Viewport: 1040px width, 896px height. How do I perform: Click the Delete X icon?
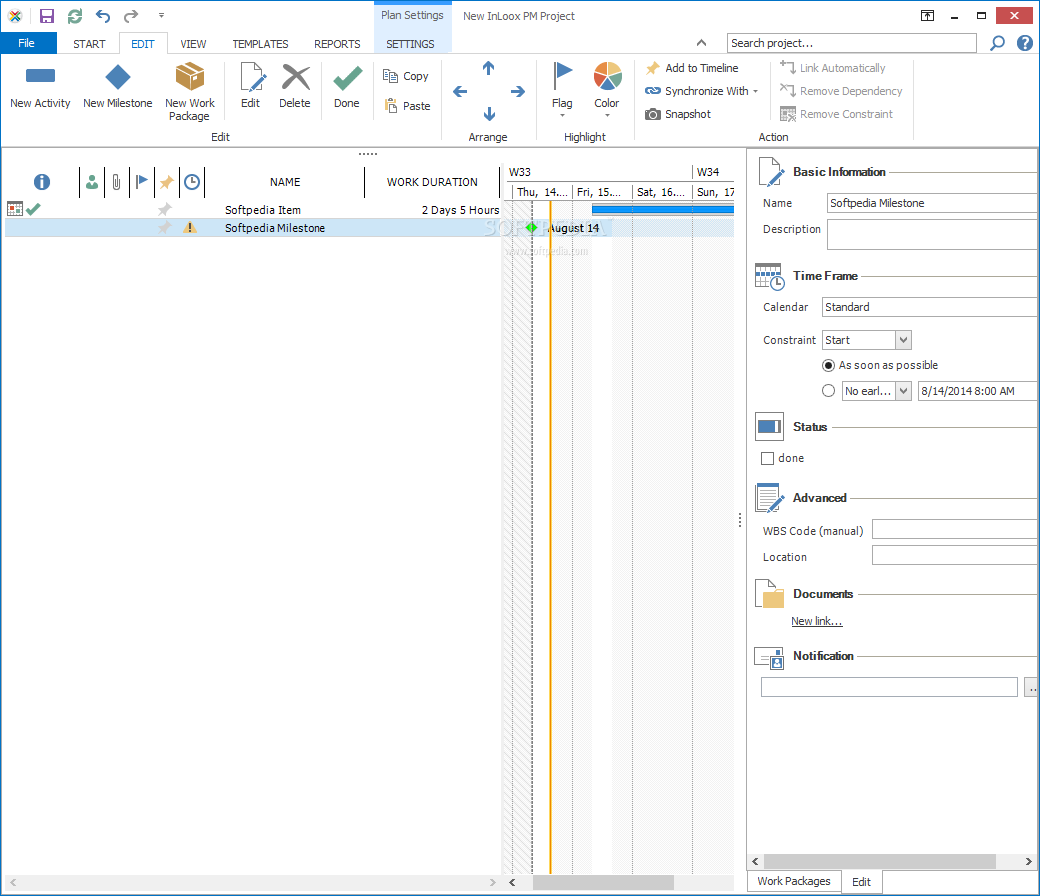pyautogui.click(x=295, y=77)
